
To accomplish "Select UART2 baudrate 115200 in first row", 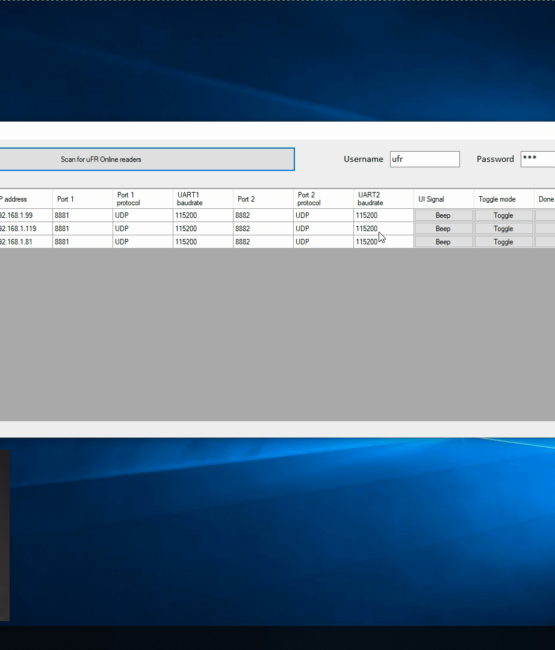I will pyautogui.click(x=383, y=215).
